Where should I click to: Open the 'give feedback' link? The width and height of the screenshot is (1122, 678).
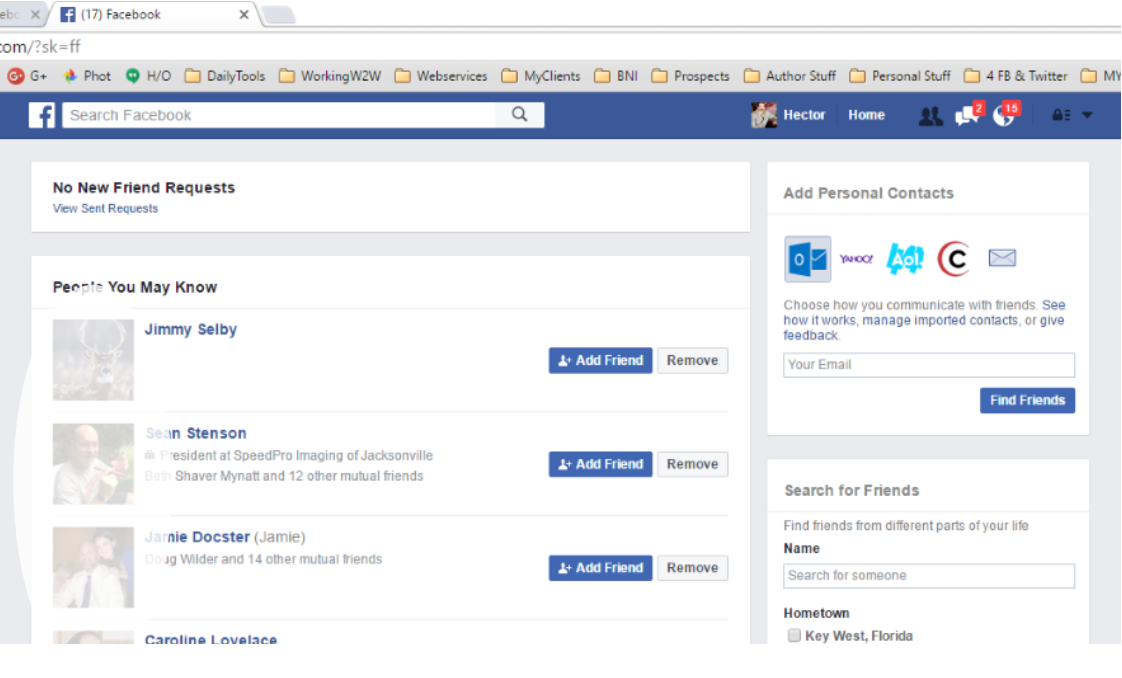pyautogui.click(x=1053, y=320)
